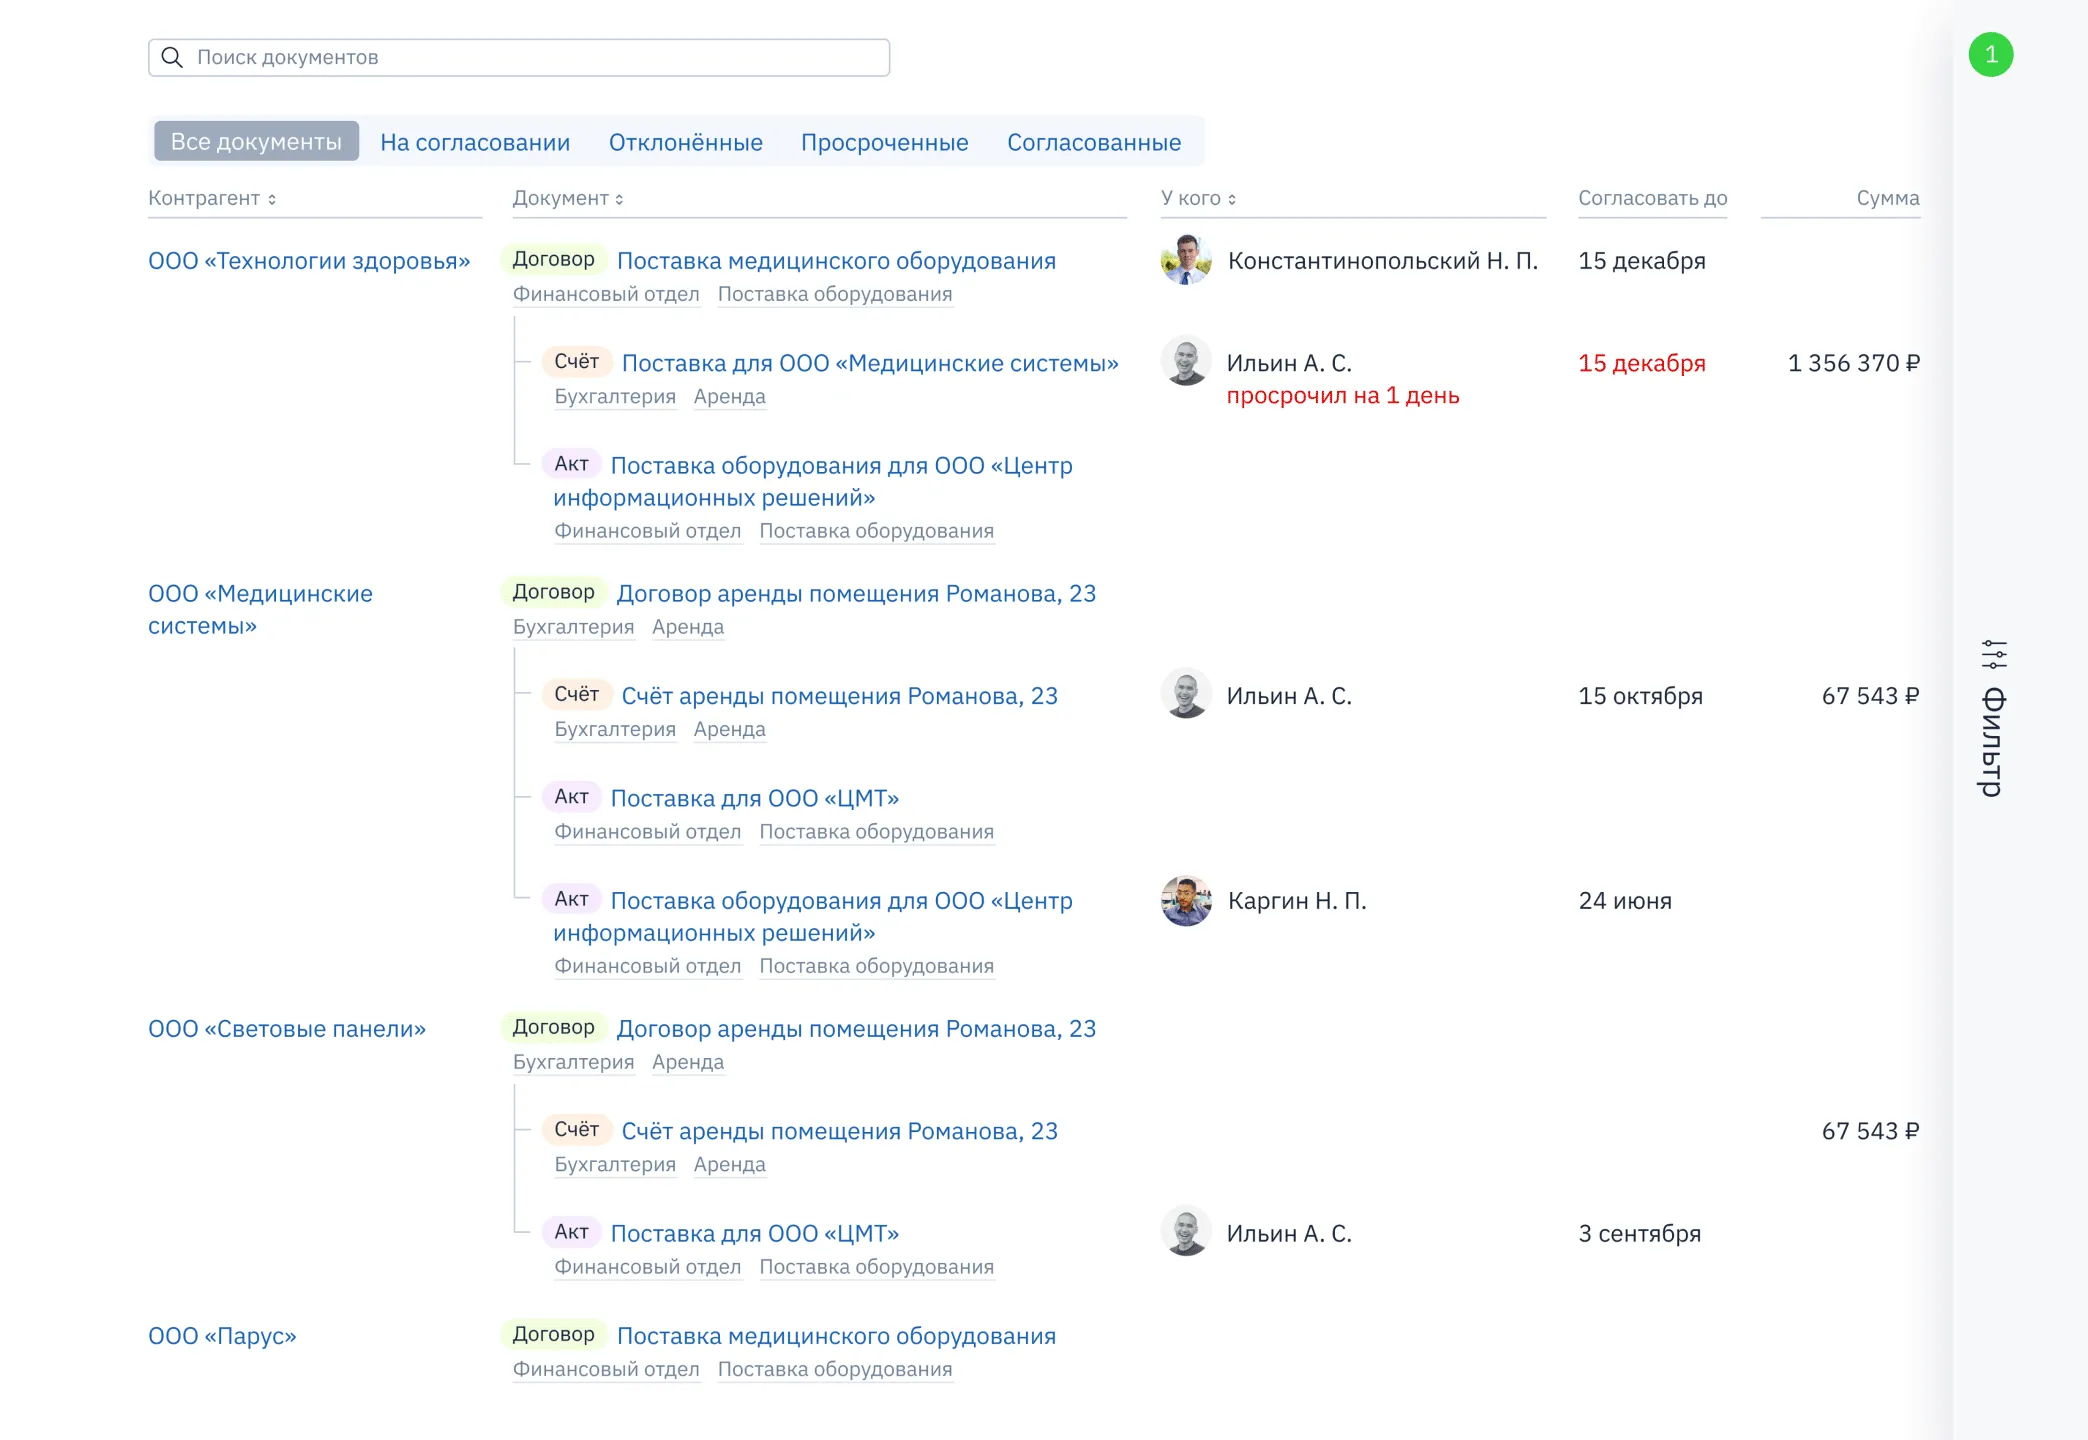Click the Аренда category tag
This screenshot has height=1440, width=2088.
[x=729, y=397]
